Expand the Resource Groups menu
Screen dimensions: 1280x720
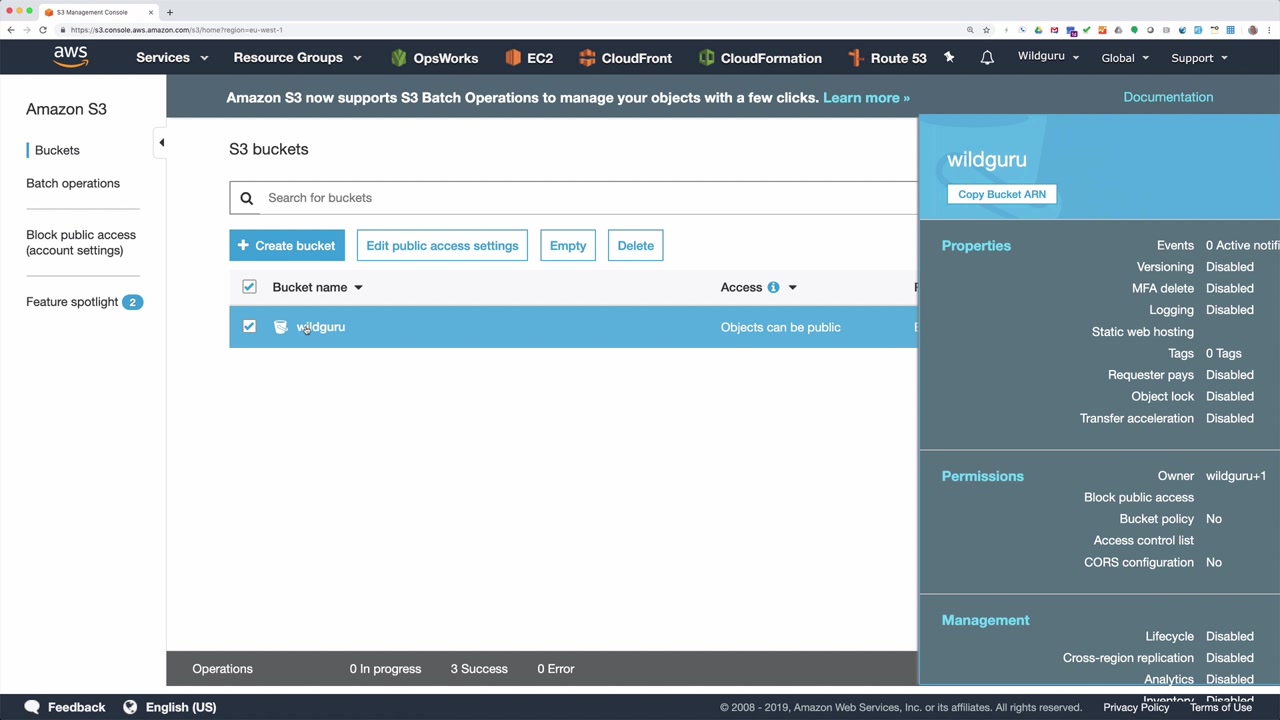(x=297, y=58)
